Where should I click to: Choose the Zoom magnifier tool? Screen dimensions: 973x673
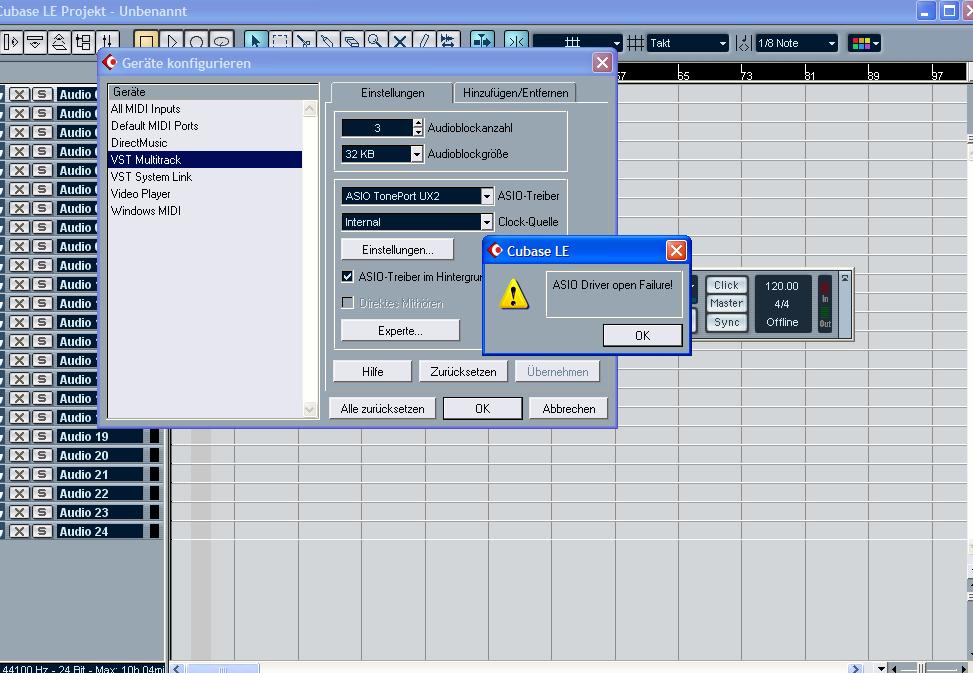[376, 42]
